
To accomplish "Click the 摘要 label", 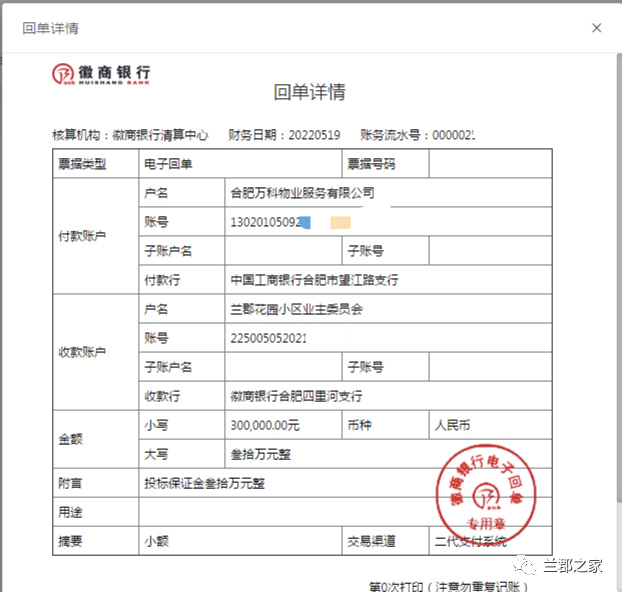I will [x=70, y=541].
